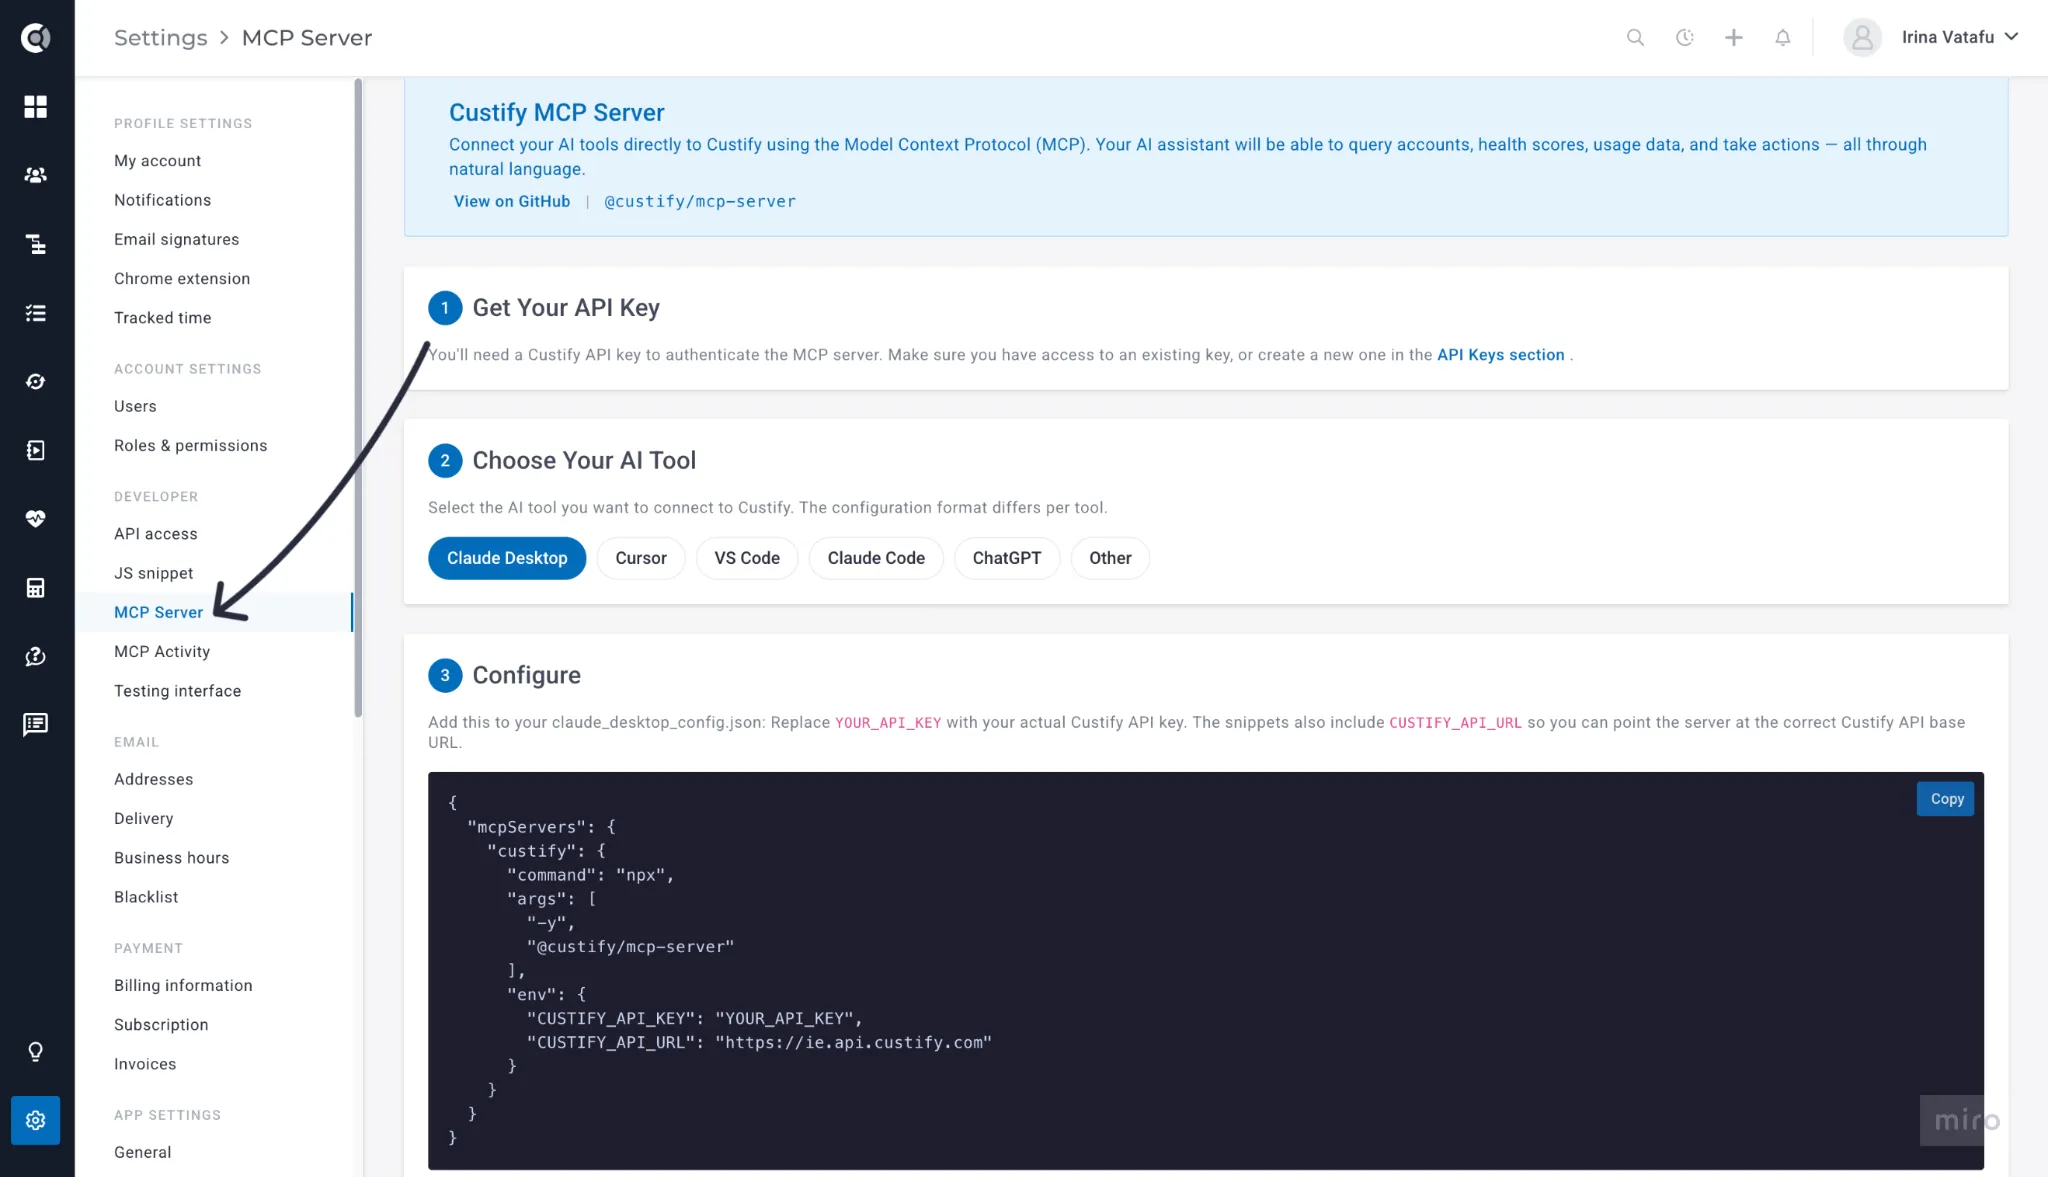Open the lightbulb ideas icon in sidebar
The image size is (2048, 1177).
[x=36, y=1052]
